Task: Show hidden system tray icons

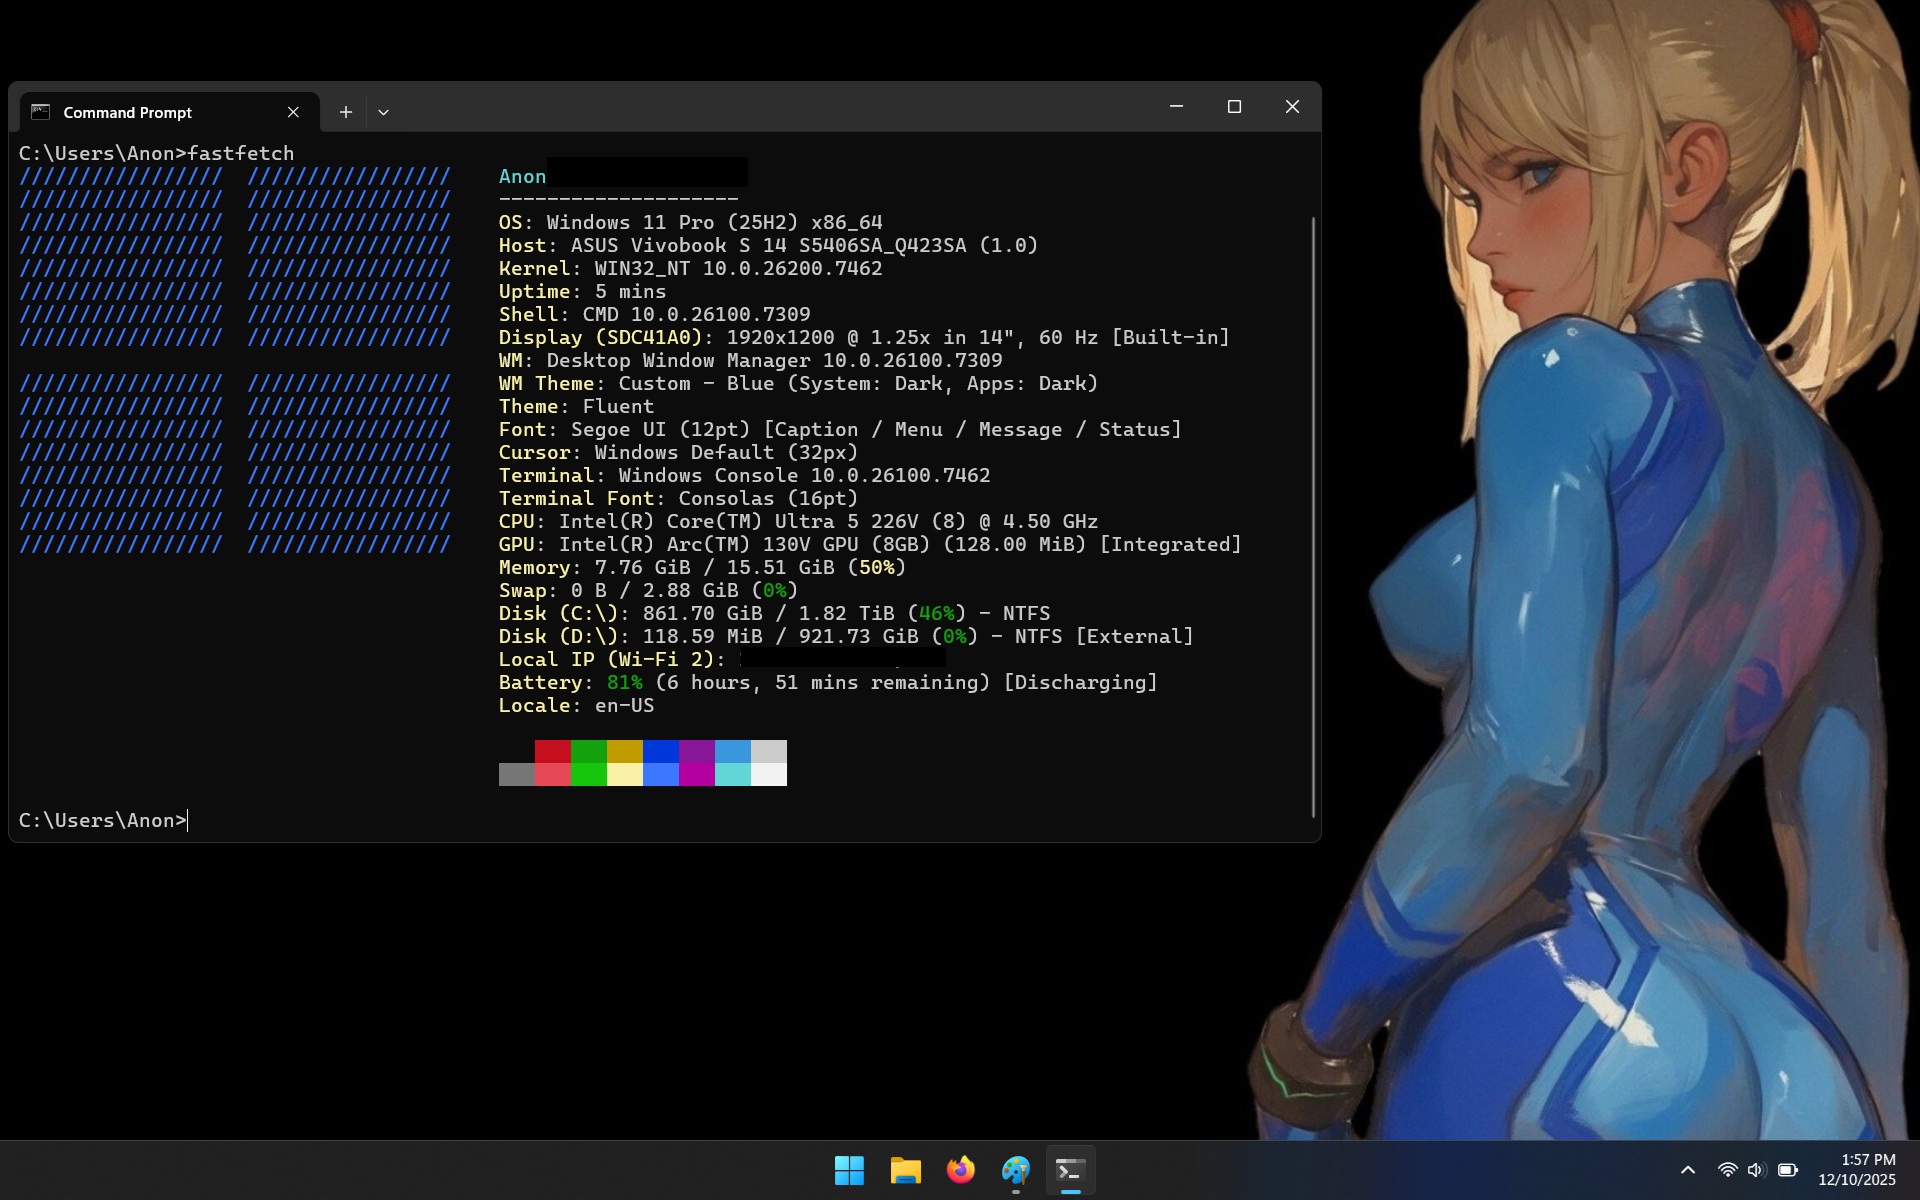Action: (1688, 1170)
